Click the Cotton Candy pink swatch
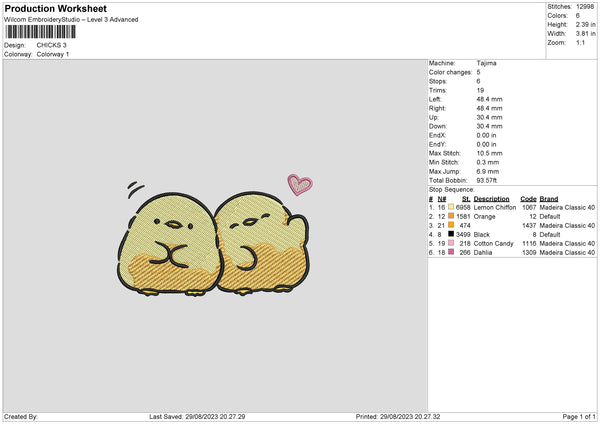This screenshot has height=424, width=600. (x=451, y=243)
